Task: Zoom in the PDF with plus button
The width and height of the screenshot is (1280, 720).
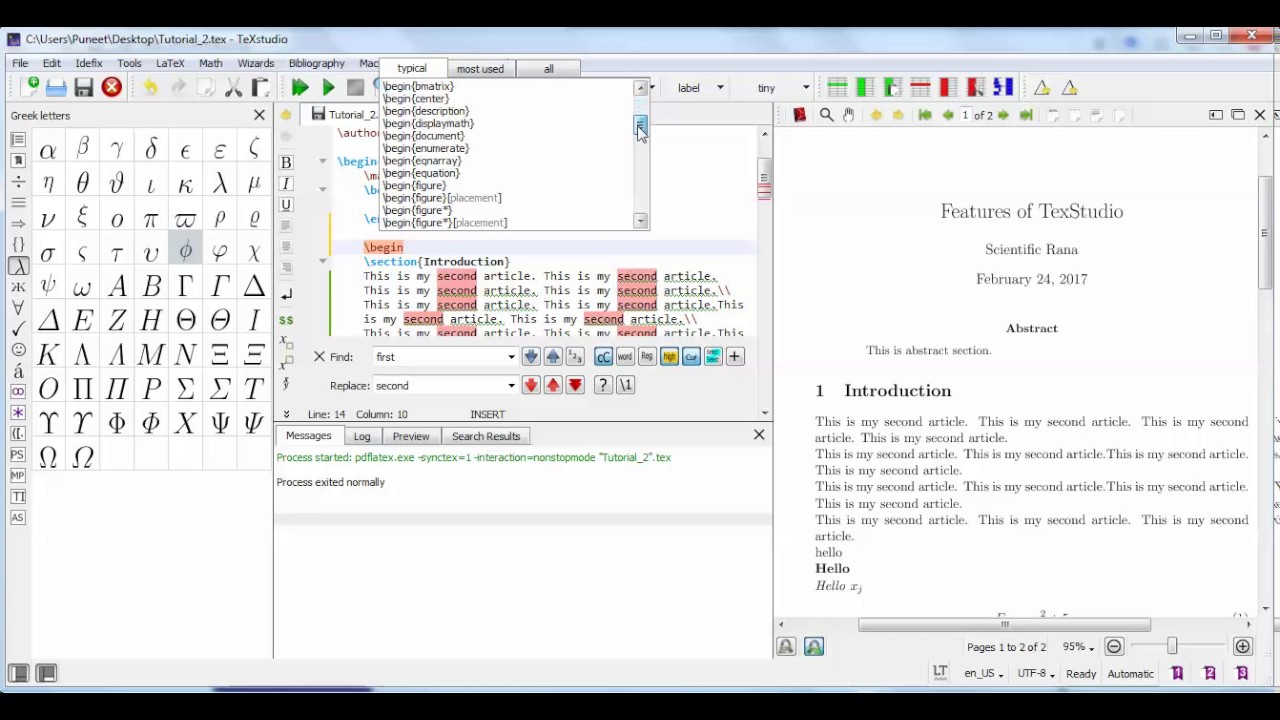Action: (1242, 647)
